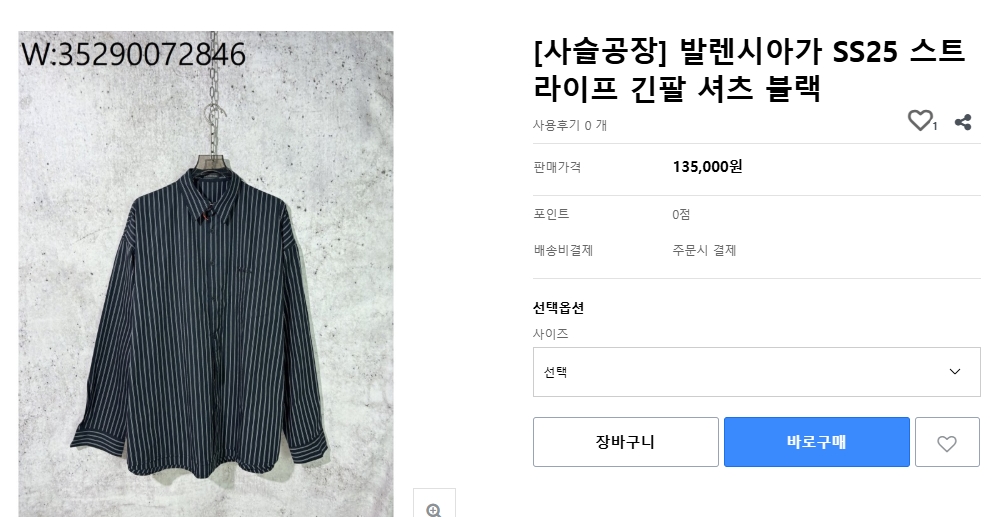Screen dimensions: 997x517
Task: Click the 판매가격 label
Action: pos(557,167)
